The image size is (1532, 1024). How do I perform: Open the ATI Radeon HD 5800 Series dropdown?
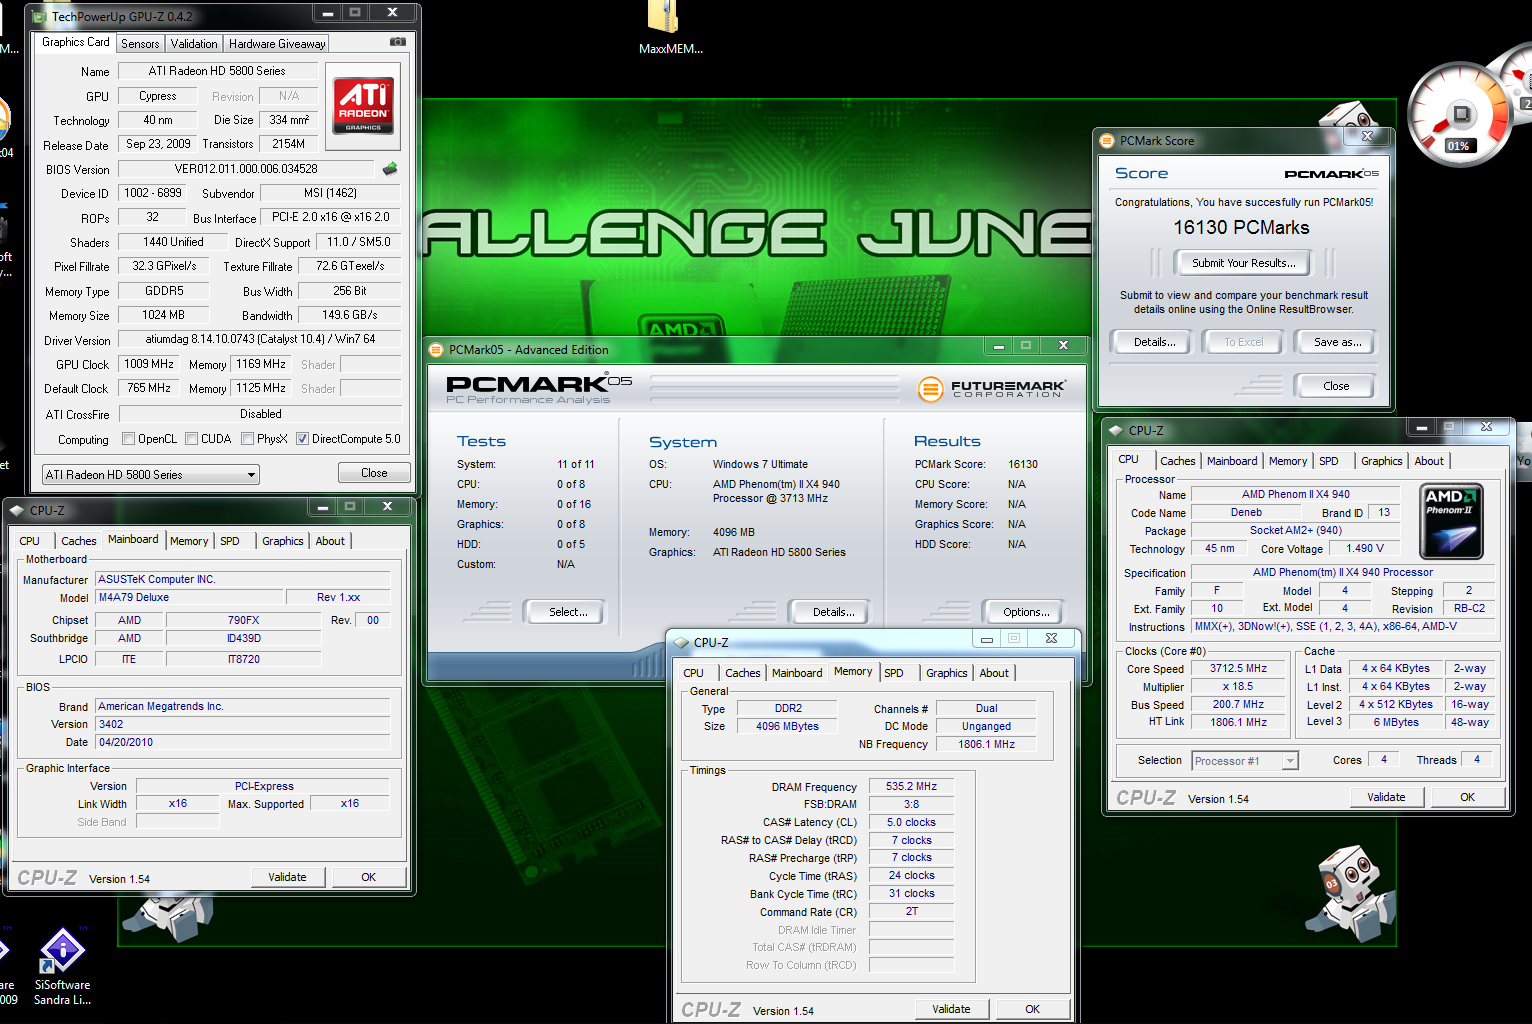click(150, 474)
